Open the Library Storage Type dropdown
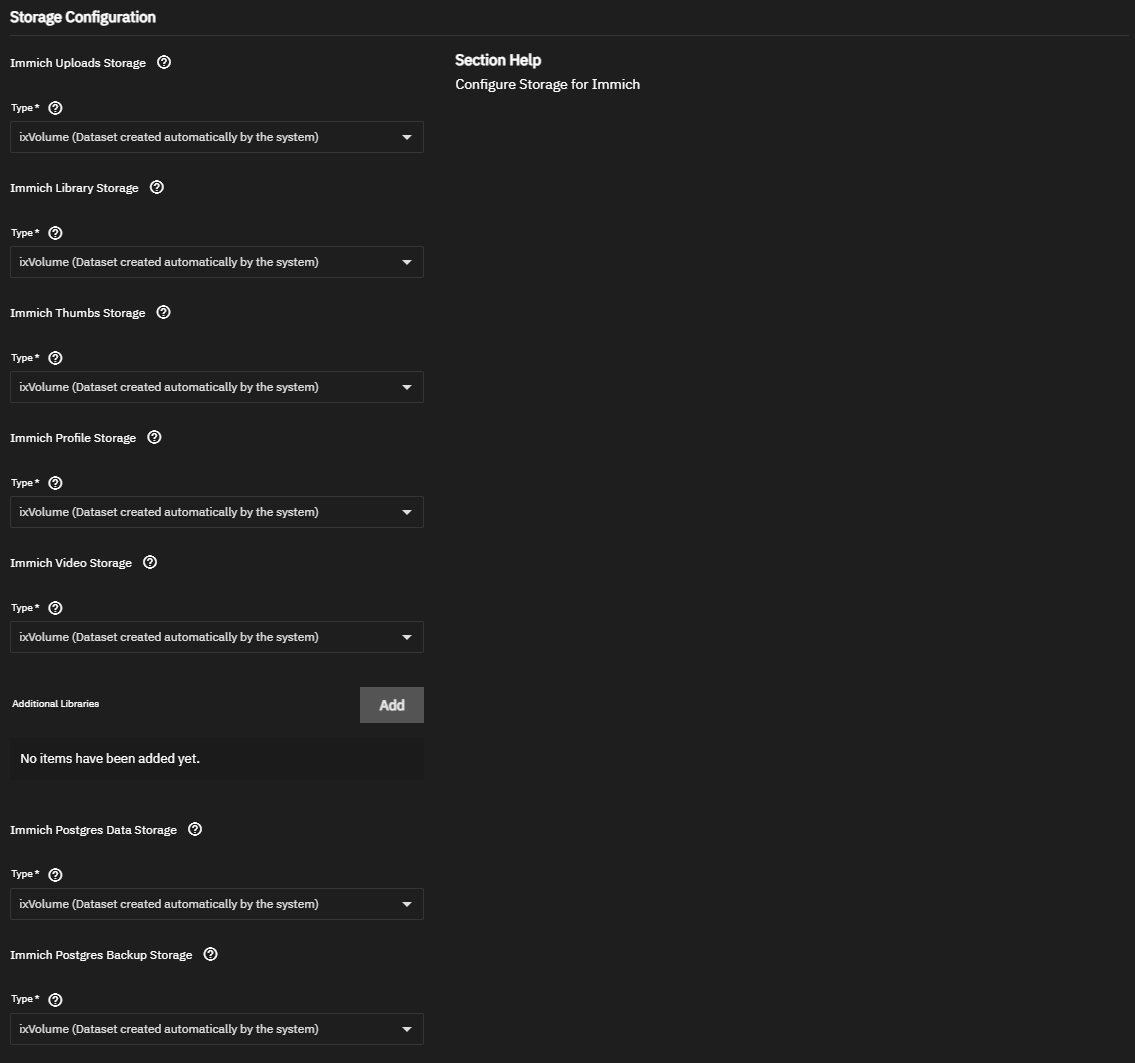The width and height of the screenshot is (1135, 1063). click(x=216, y=263)
